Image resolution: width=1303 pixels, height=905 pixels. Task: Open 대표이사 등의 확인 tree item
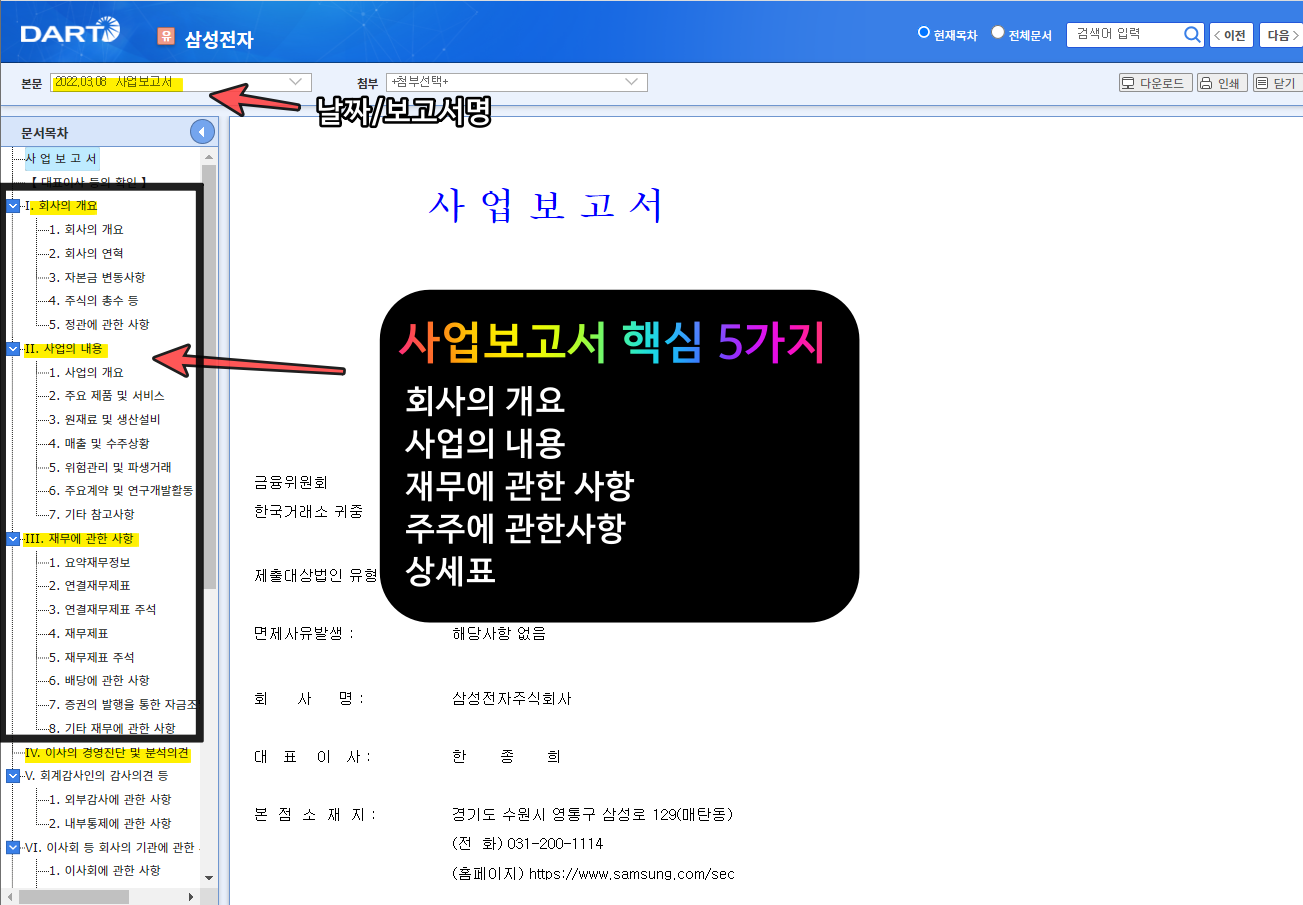click(x=89, y=181)
